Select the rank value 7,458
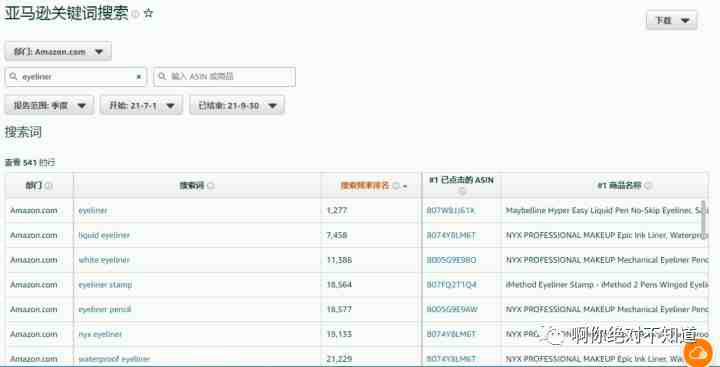 337,235
